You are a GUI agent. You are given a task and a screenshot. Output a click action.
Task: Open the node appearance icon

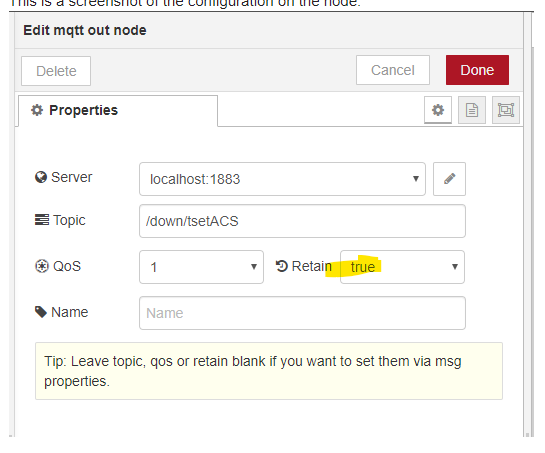pos(506,110)
